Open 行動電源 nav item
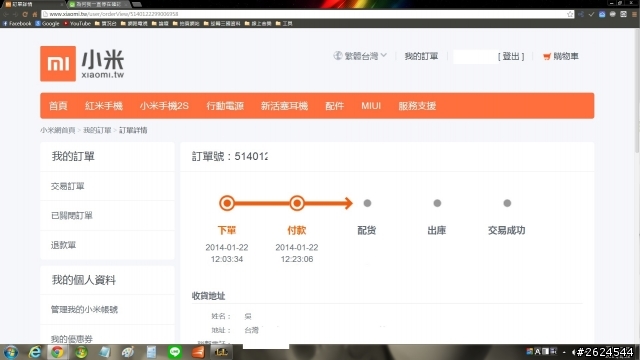 (225, 106)
